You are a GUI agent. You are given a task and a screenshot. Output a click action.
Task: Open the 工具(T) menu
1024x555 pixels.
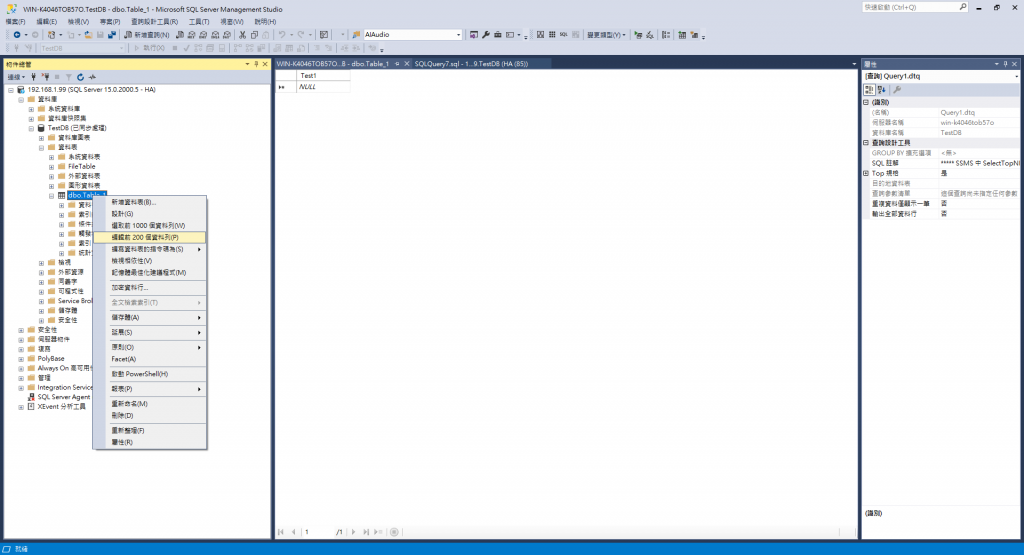coord(199,22)
